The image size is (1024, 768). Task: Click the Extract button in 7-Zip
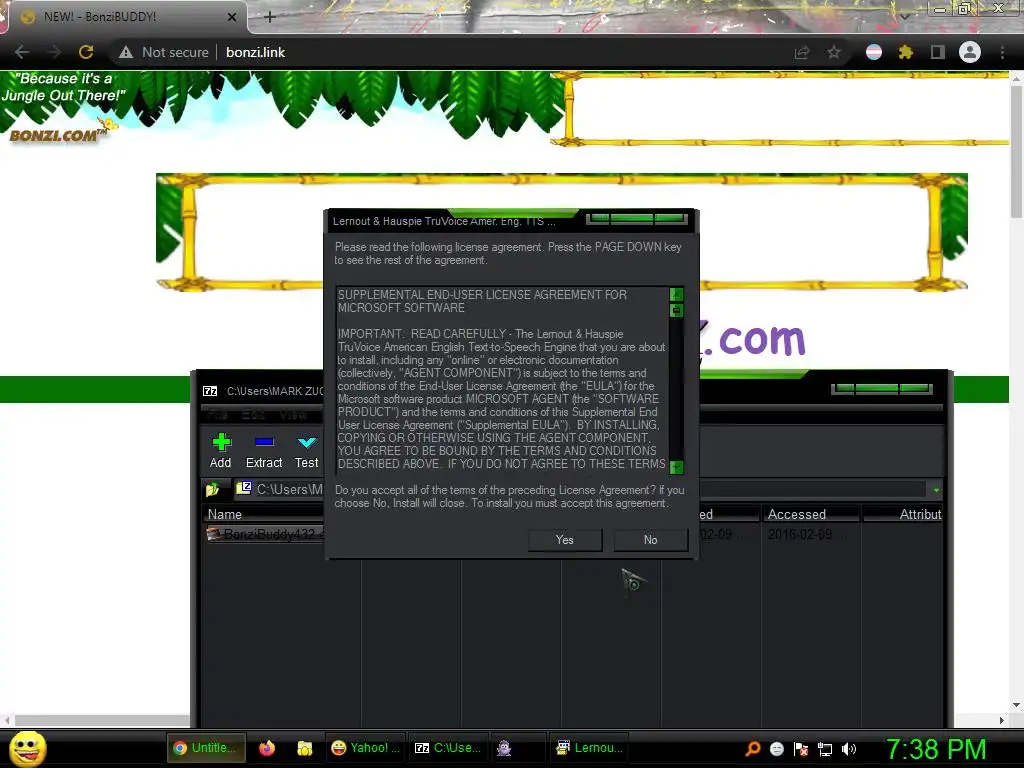point(264,451)
